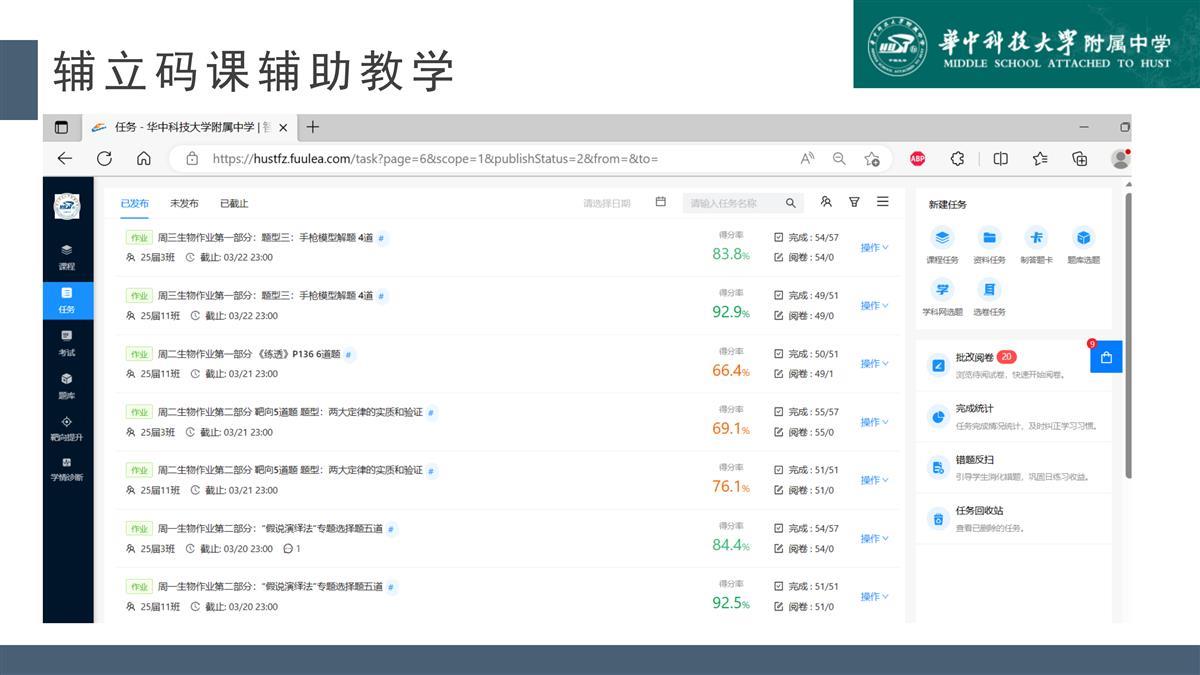Refresh the browser page
The image size is (1200, 675).
[104, 158]
